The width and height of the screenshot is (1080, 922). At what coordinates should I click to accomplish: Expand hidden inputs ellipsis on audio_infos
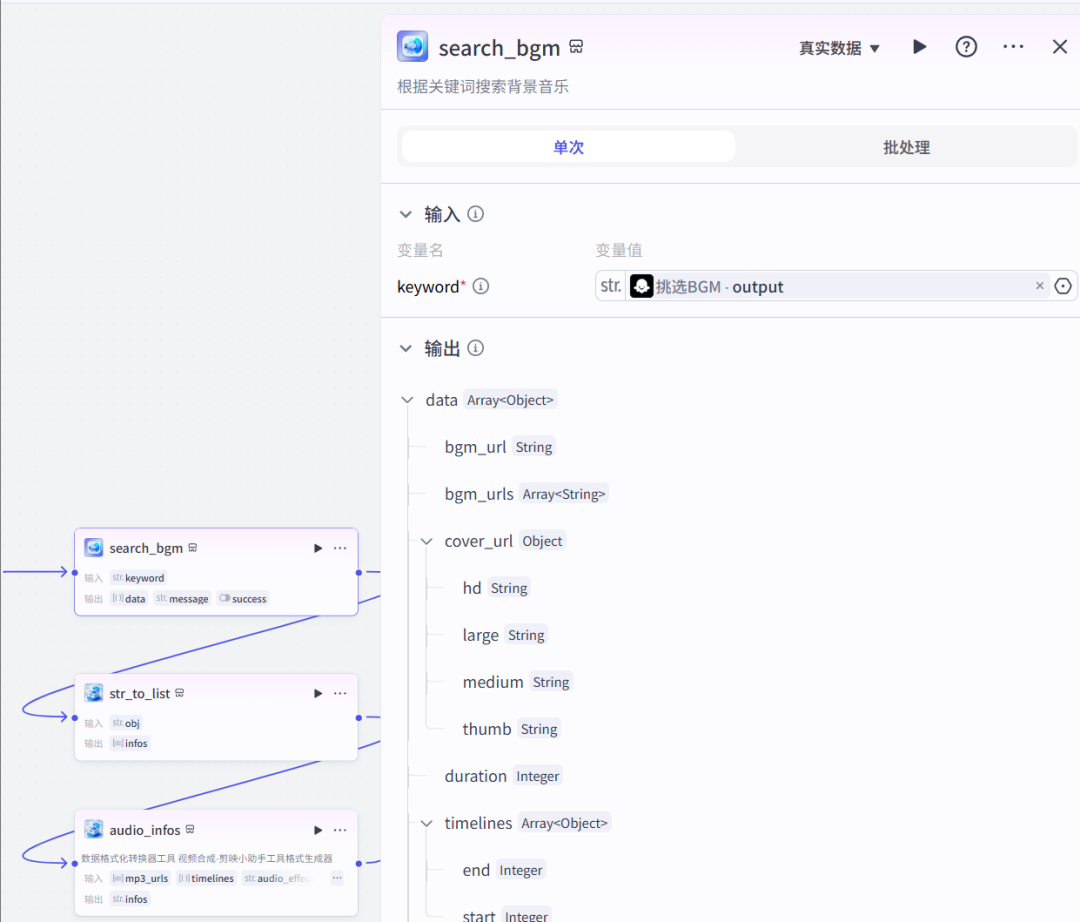point(337,878)
